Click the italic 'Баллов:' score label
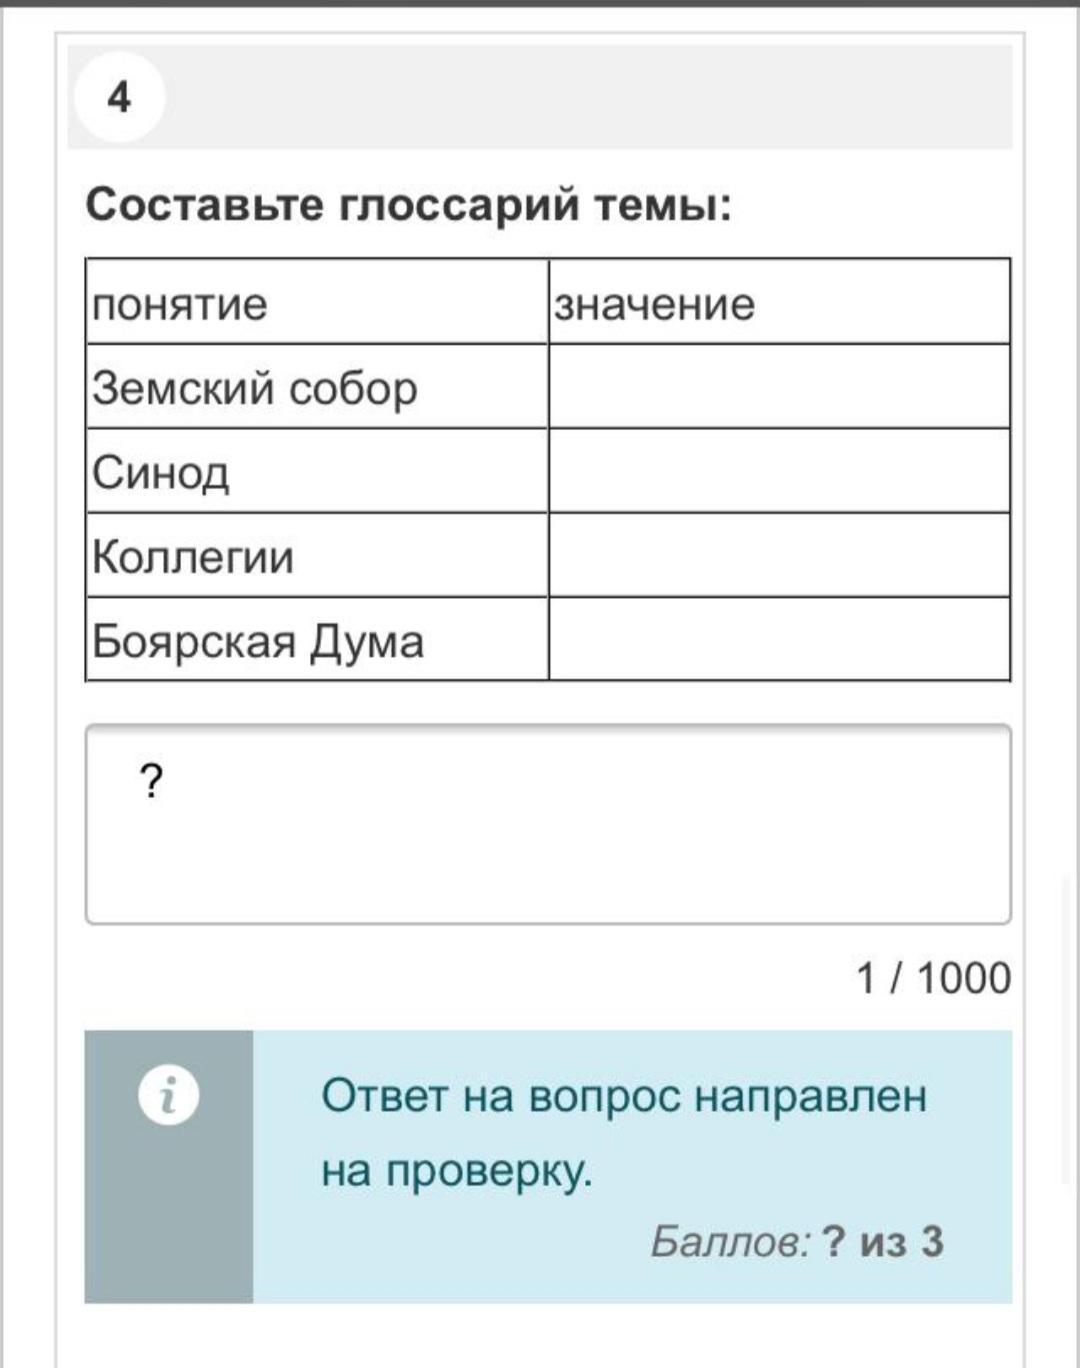The image size is (1080, 1368). pyautogui.click(x=730, y=1242)
